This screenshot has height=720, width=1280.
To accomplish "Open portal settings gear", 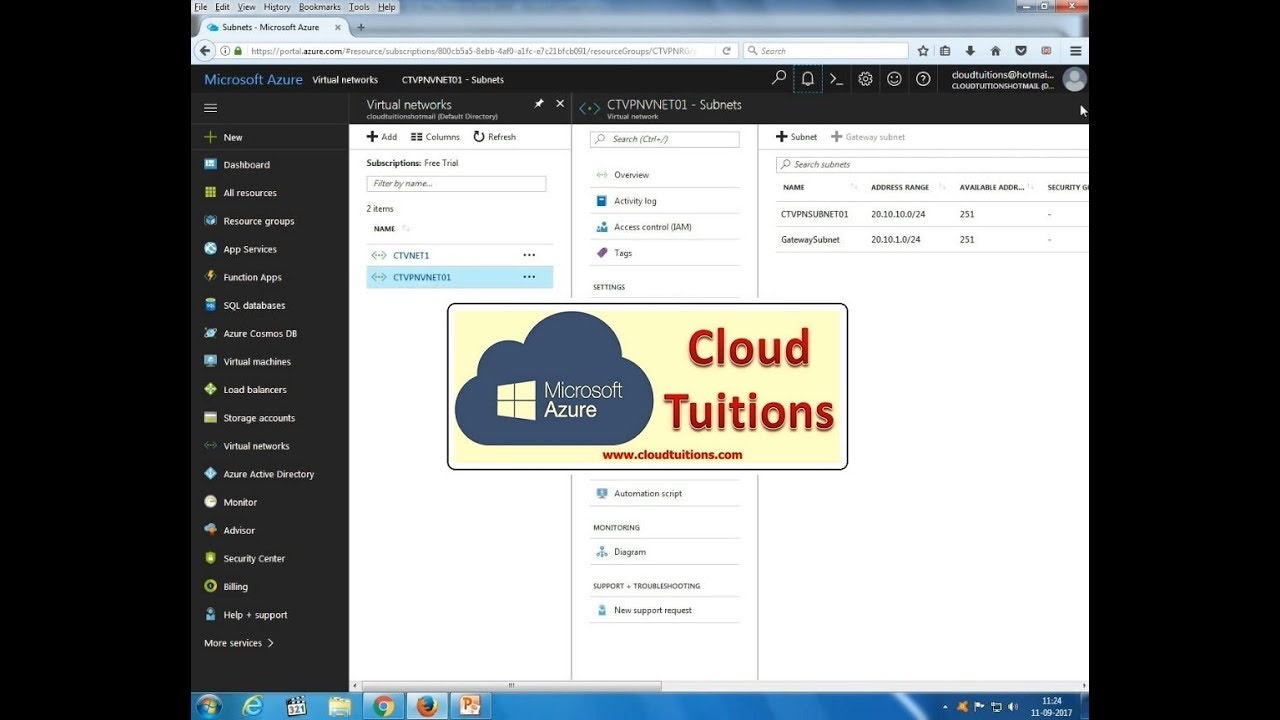I will [x=866, y=79].
